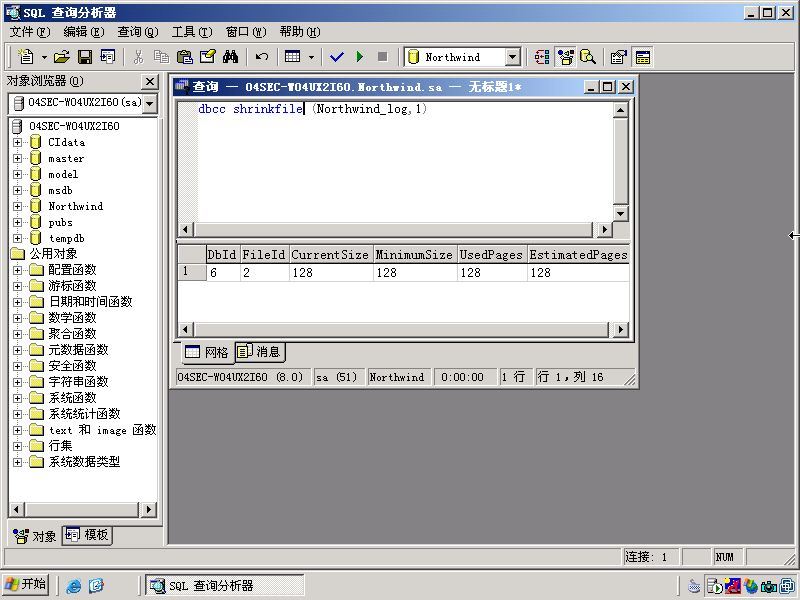
Task: Select the 日期和时间函数 folder item
Action: tap(90, 302)
